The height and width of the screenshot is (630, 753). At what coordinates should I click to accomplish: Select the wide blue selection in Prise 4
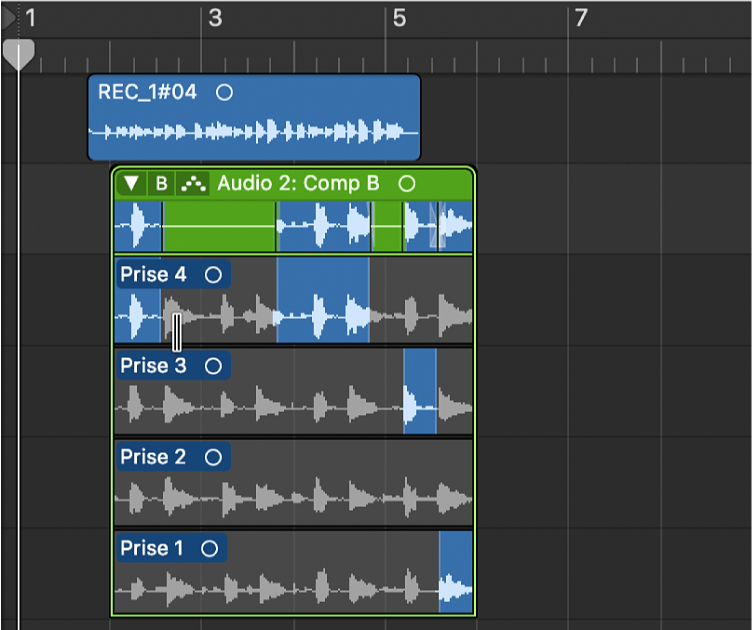click(323, 300)
